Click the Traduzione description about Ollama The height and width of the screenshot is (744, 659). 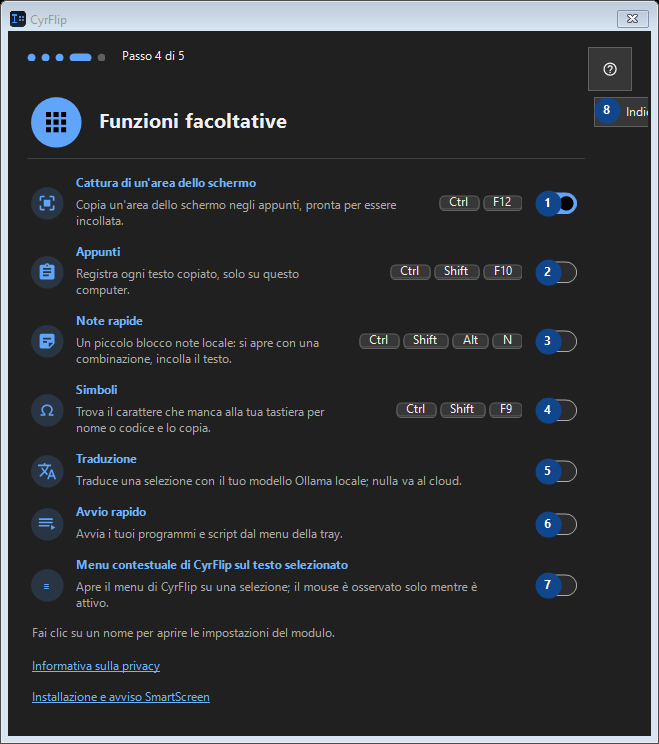(x=269, y=481)
